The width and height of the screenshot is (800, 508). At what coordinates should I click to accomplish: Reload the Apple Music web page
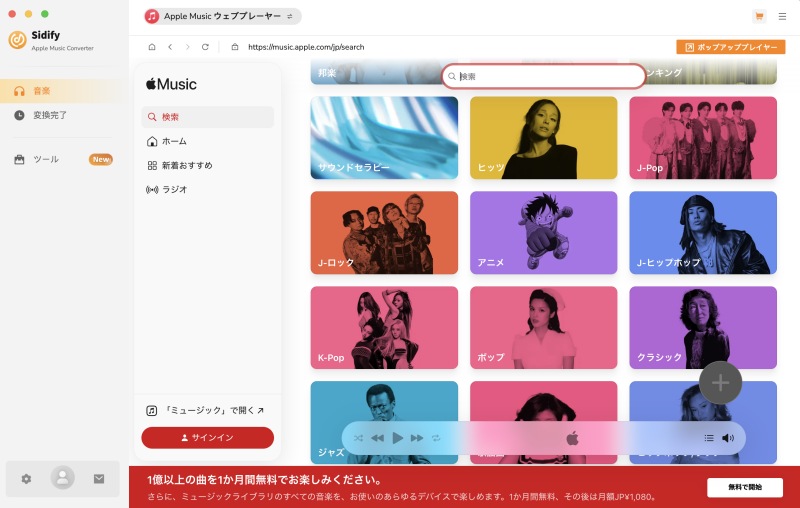coord(205,47)
